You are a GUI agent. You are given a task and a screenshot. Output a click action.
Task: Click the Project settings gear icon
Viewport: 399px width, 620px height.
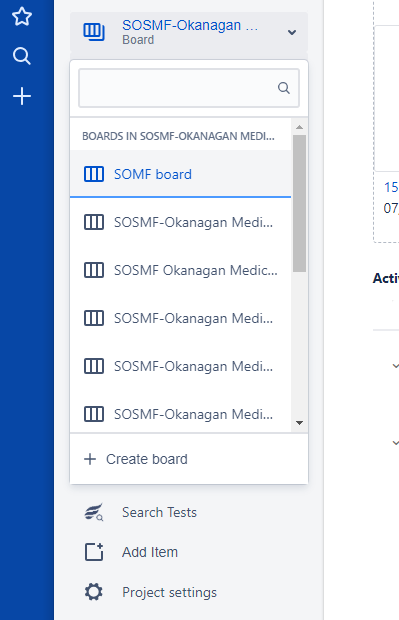pyautogui.click(x=94, y=592)
